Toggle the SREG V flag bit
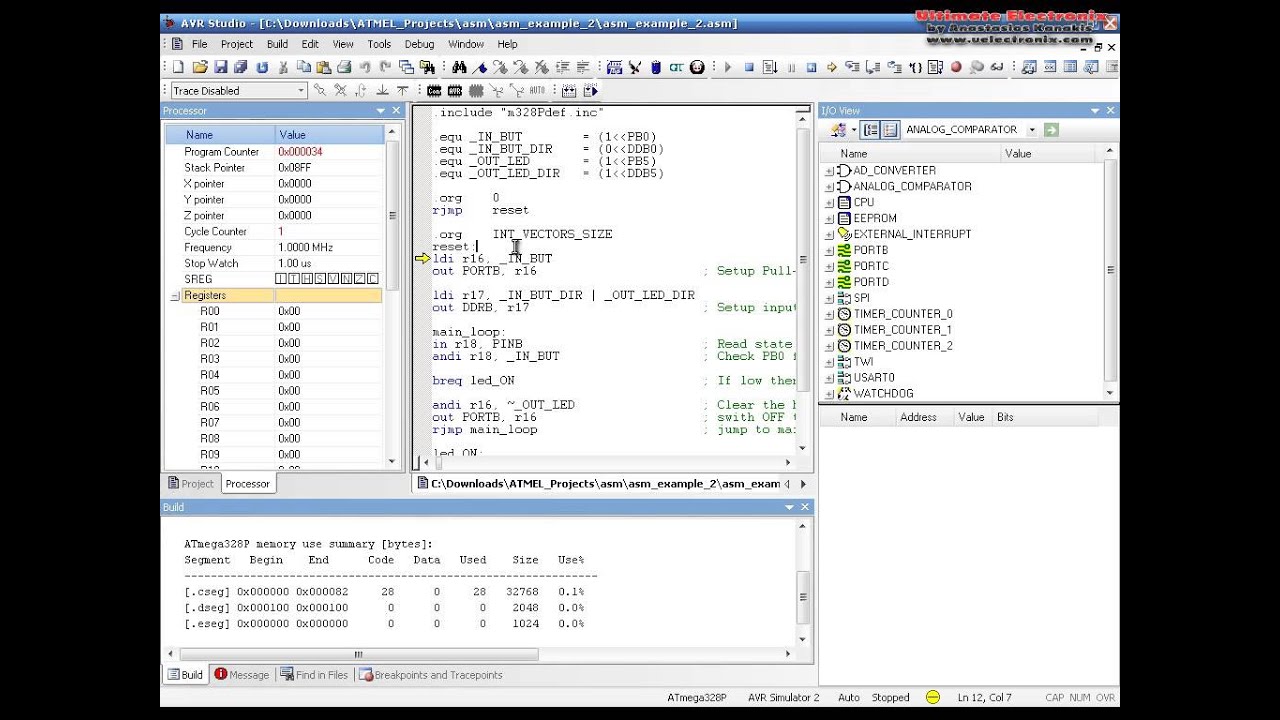Screen dimensions: 1280x720 pos(334,278)
